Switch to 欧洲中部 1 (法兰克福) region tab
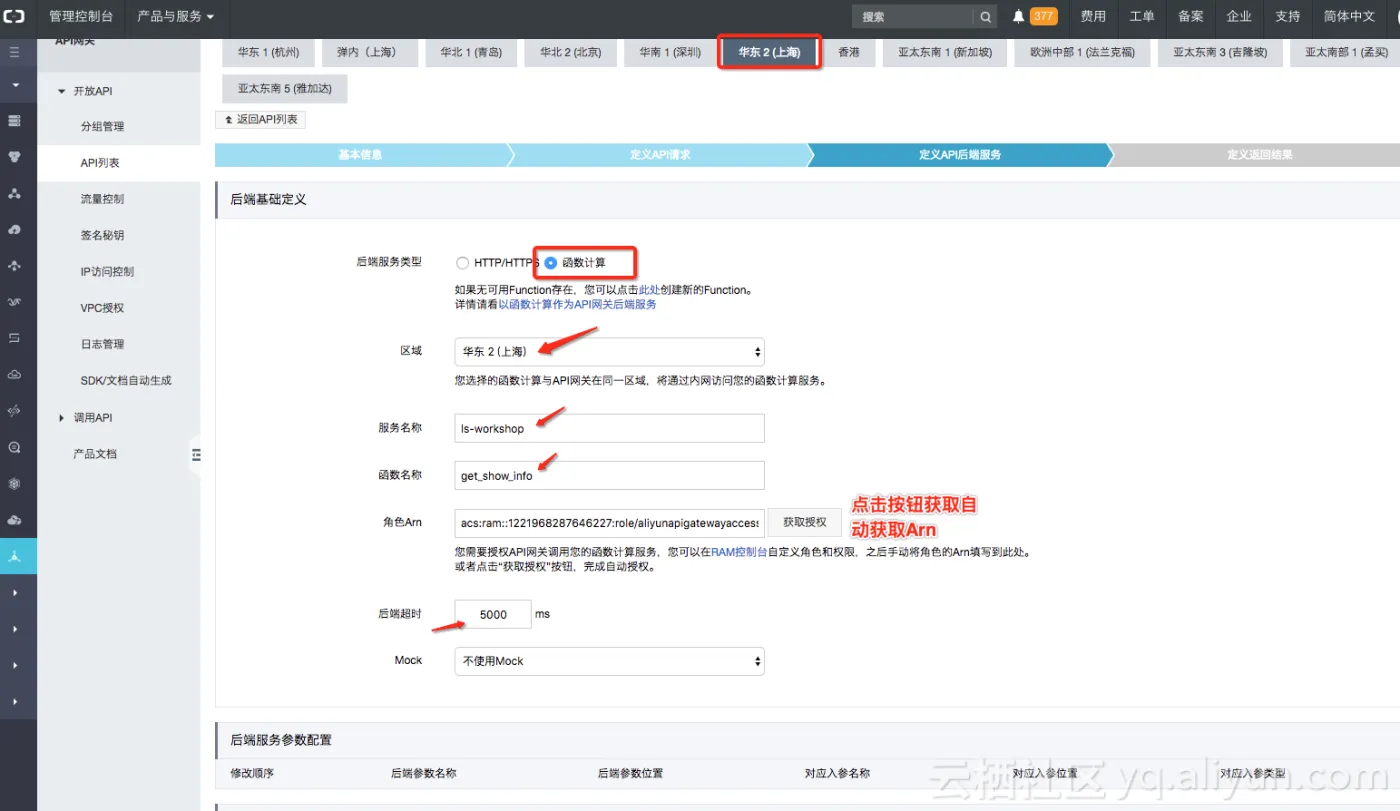Image resolution: width=1400 pixels, height=811 pixels. tap(1082, 52)
